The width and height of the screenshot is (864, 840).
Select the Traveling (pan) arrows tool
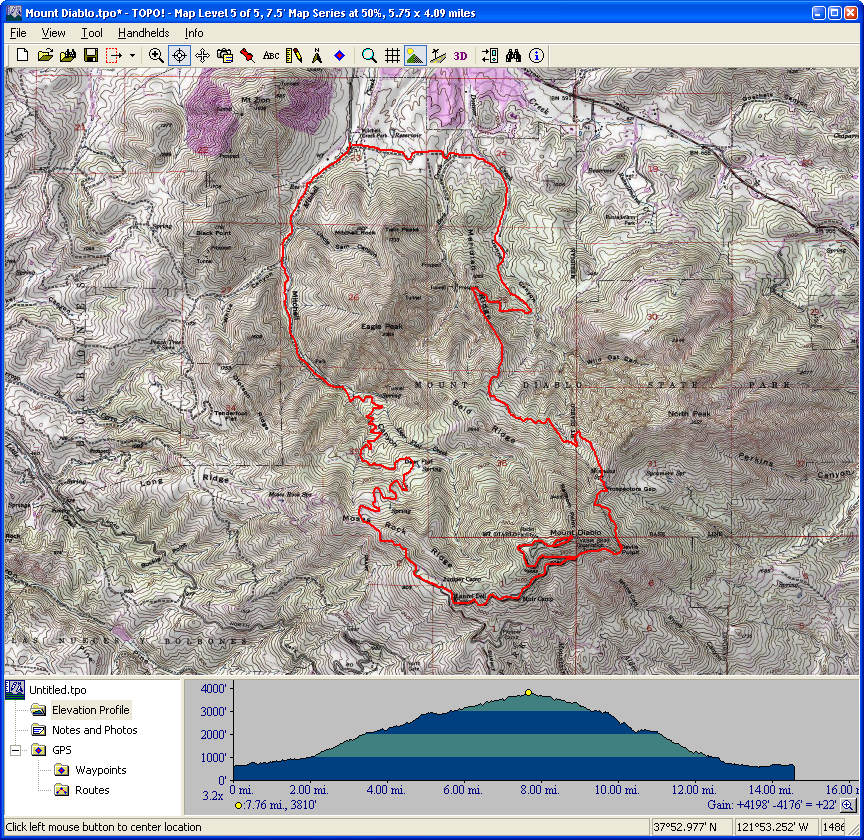pyautogui.click(x=203, y=56)
